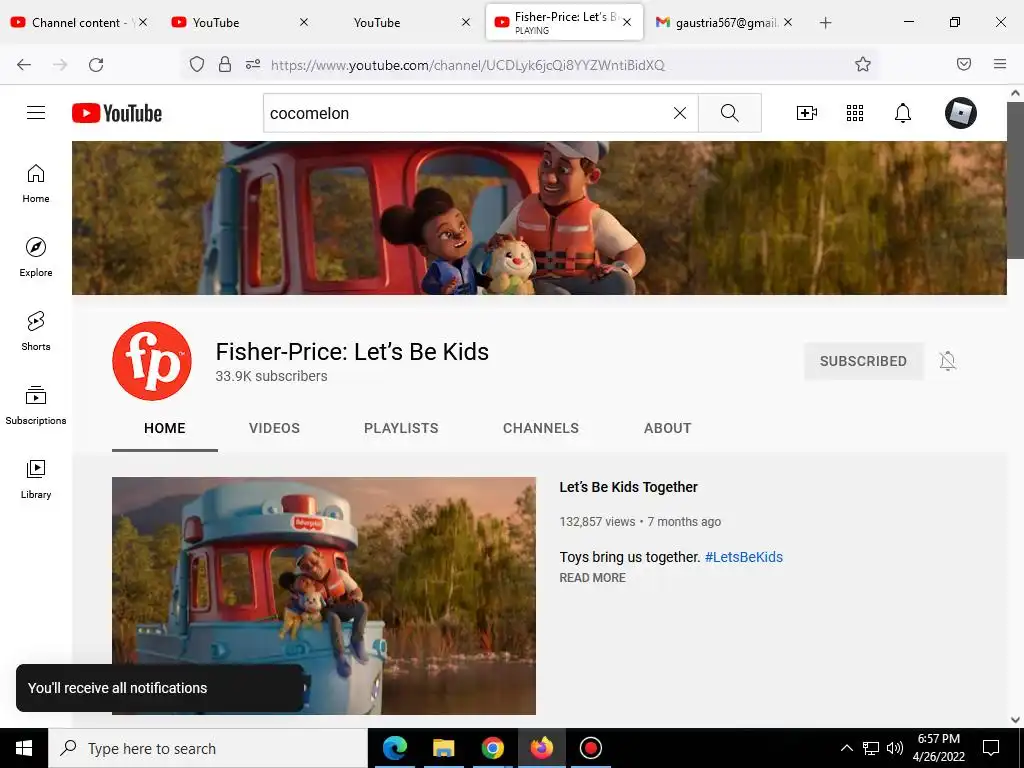The height and width of the screenshot is (768, 1024).
Task: Go to Home in the sidebar
Action: 36,184
